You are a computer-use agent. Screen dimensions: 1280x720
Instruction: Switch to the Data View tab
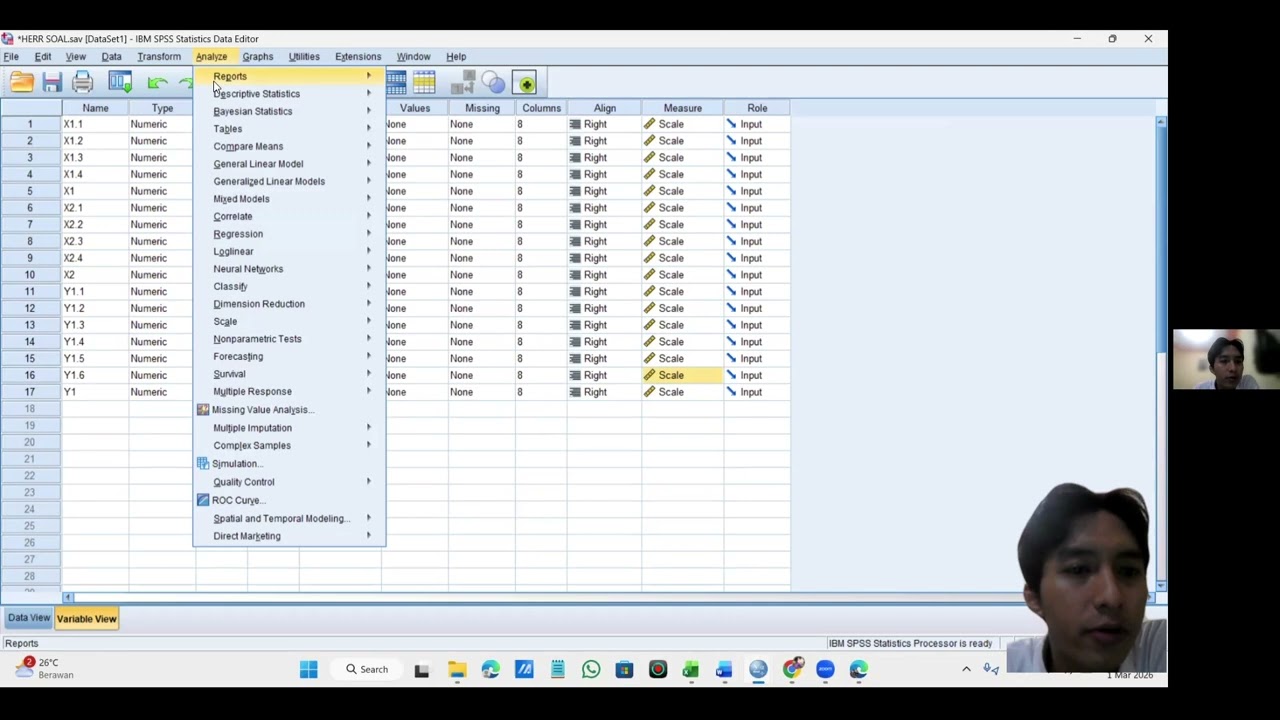29,618
